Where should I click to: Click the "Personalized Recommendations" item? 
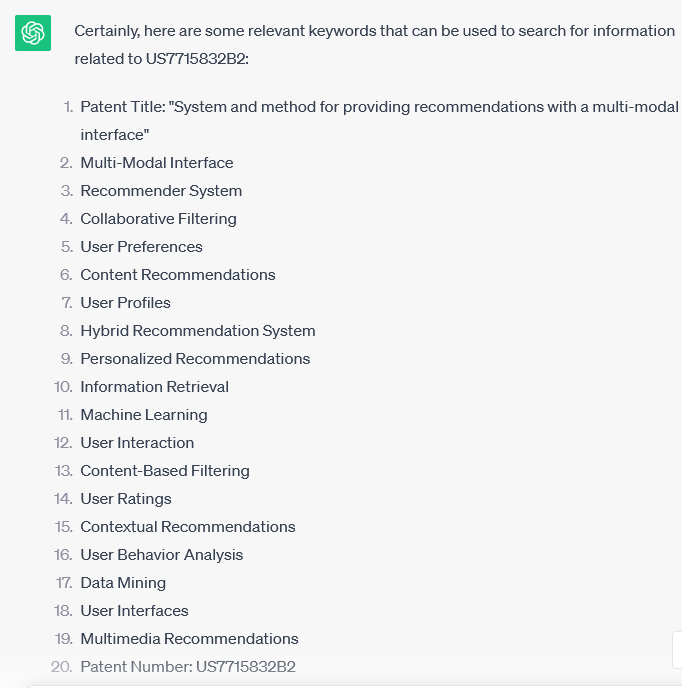[195, 359]
